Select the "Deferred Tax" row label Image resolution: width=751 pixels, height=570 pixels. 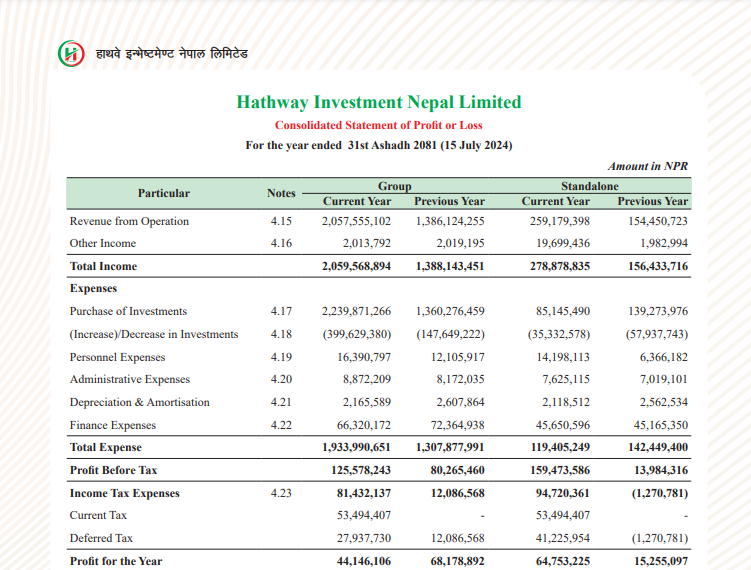tap(101, 538)
